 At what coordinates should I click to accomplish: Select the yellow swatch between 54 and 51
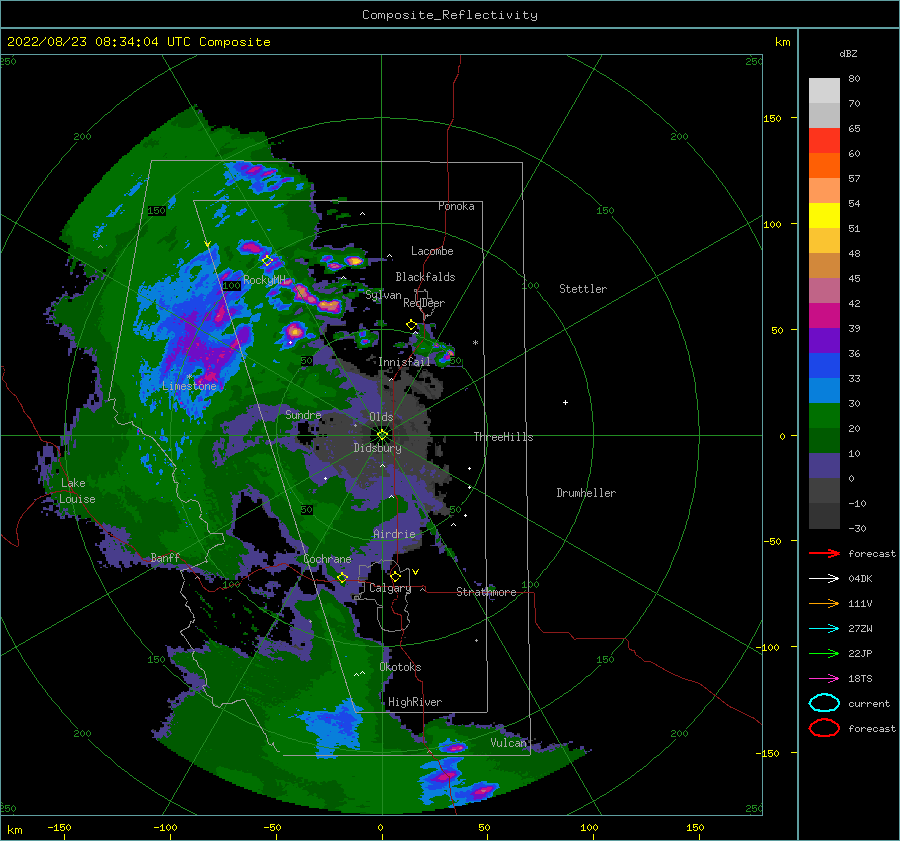824,215
